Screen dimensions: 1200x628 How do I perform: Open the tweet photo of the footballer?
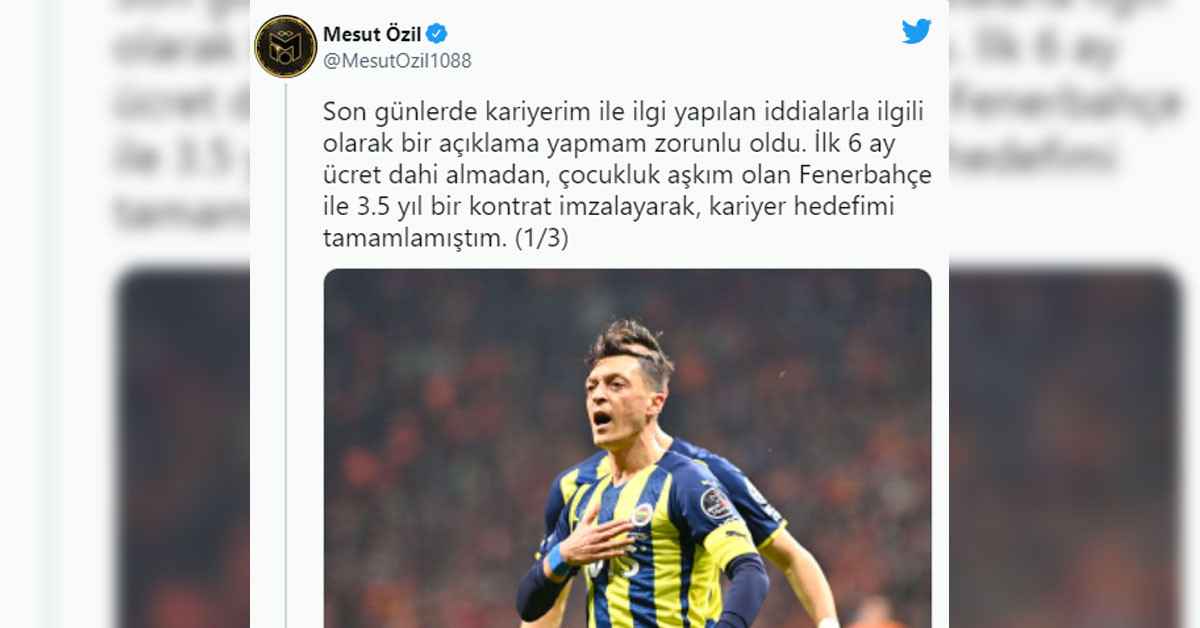tap(627, 448)
